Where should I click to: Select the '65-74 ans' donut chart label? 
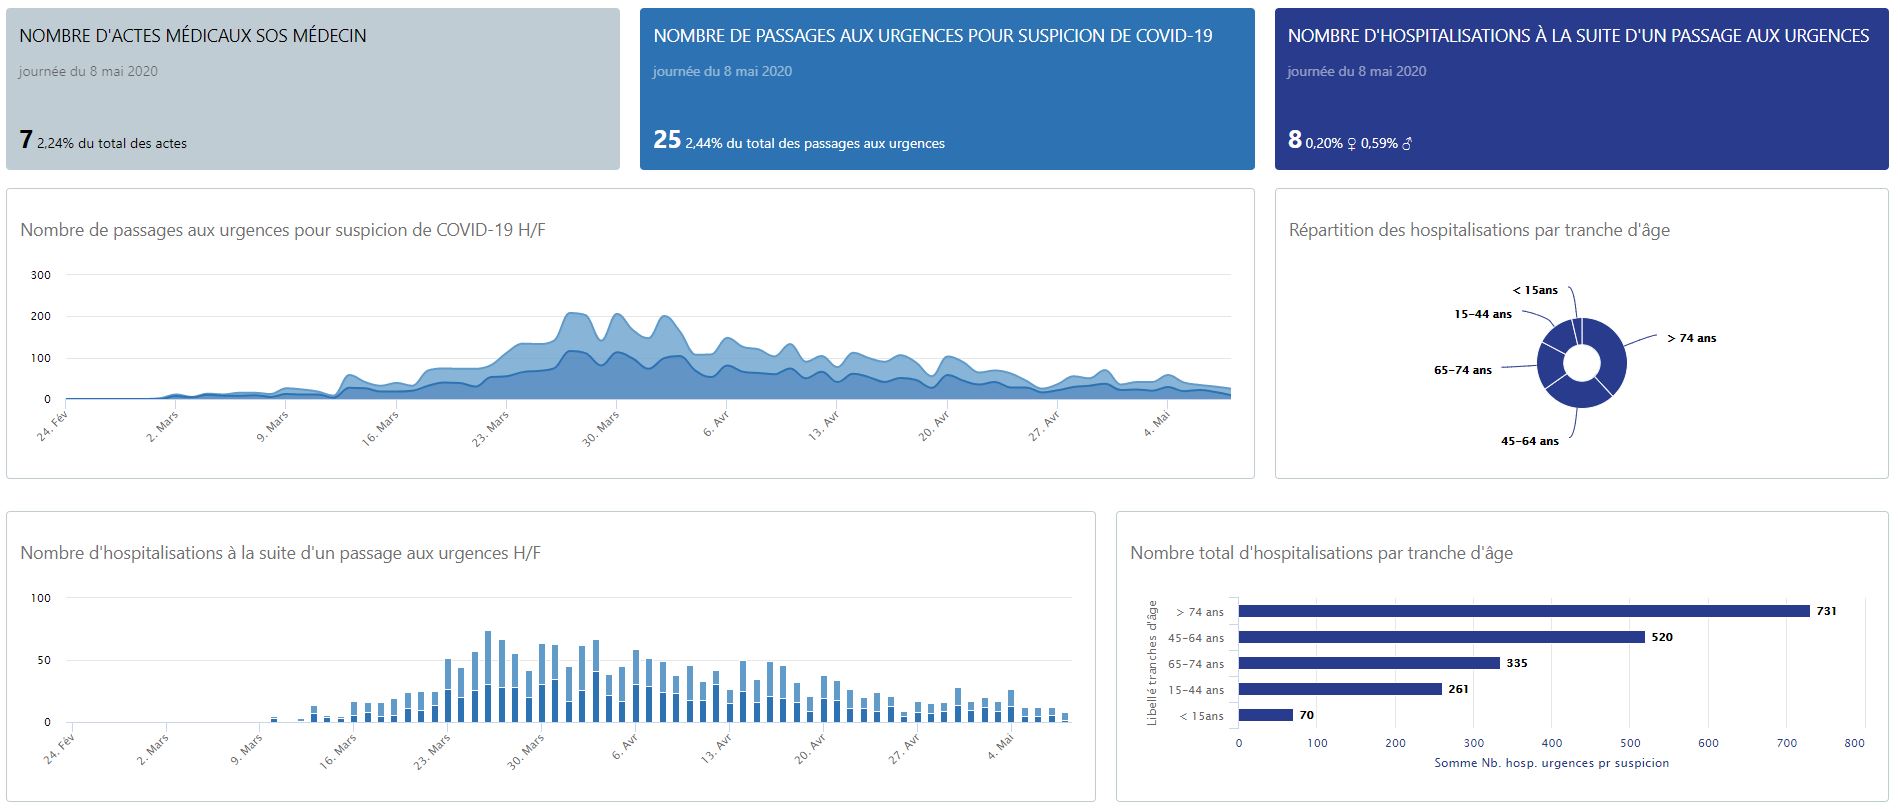tap(1462, 370)
